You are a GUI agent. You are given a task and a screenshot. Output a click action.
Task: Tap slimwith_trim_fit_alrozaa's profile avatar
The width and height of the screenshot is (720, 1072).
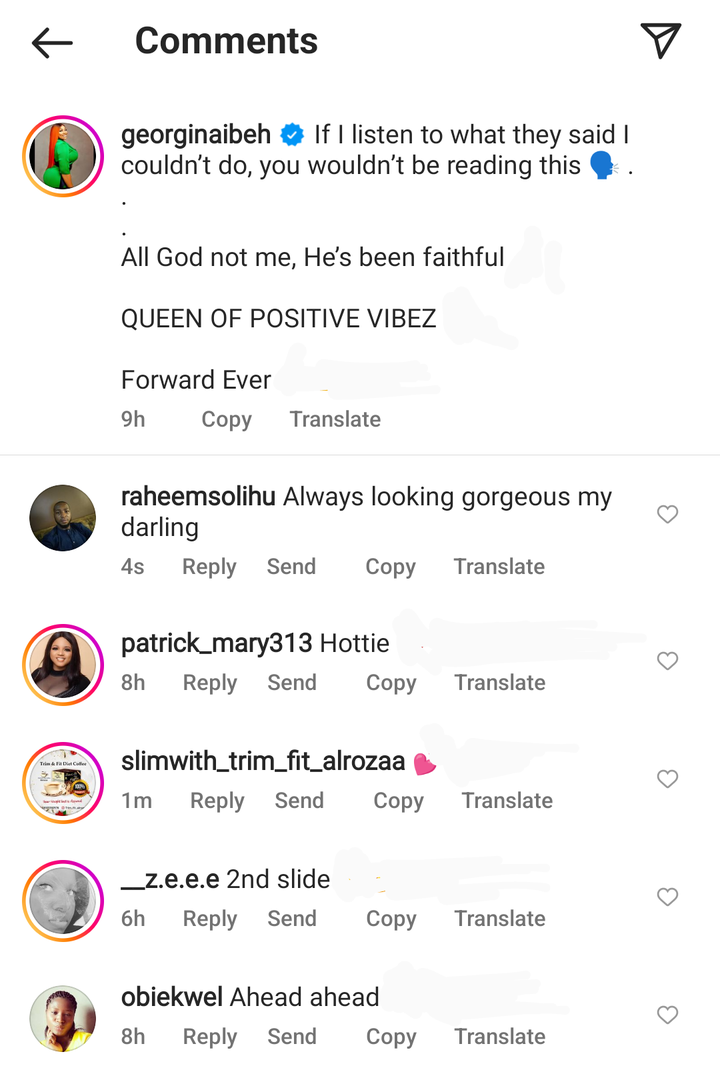(63, 783)
